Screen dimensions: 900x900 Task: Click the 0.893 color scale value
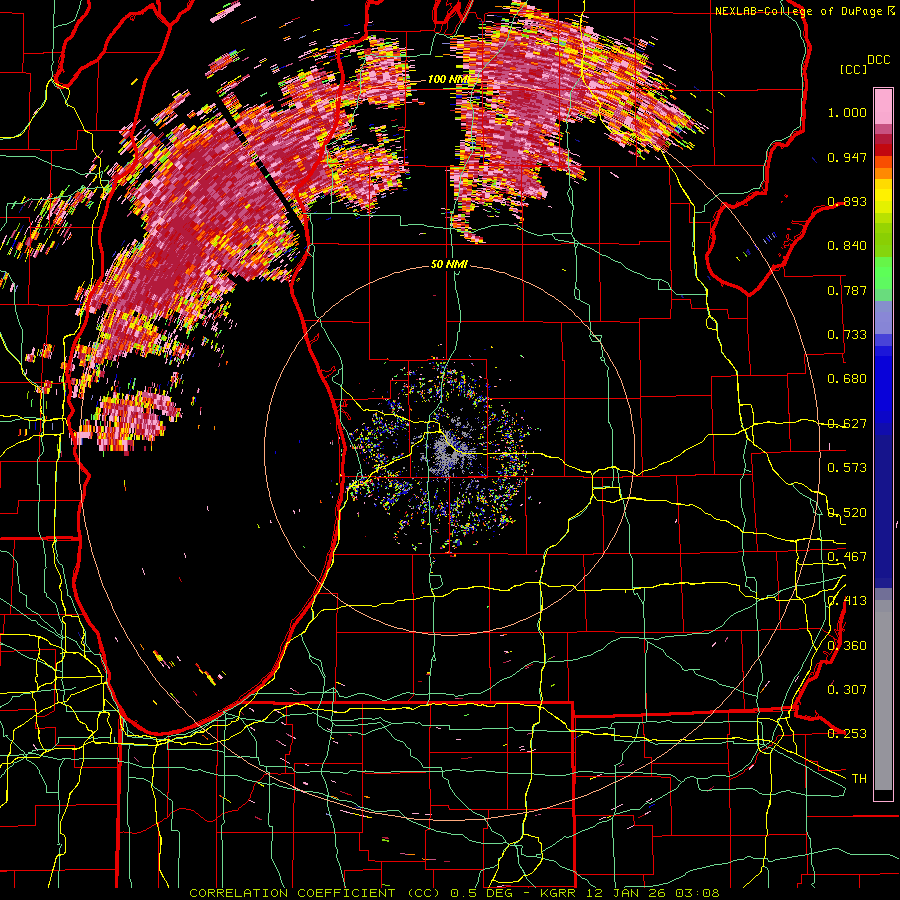point(847,201)
